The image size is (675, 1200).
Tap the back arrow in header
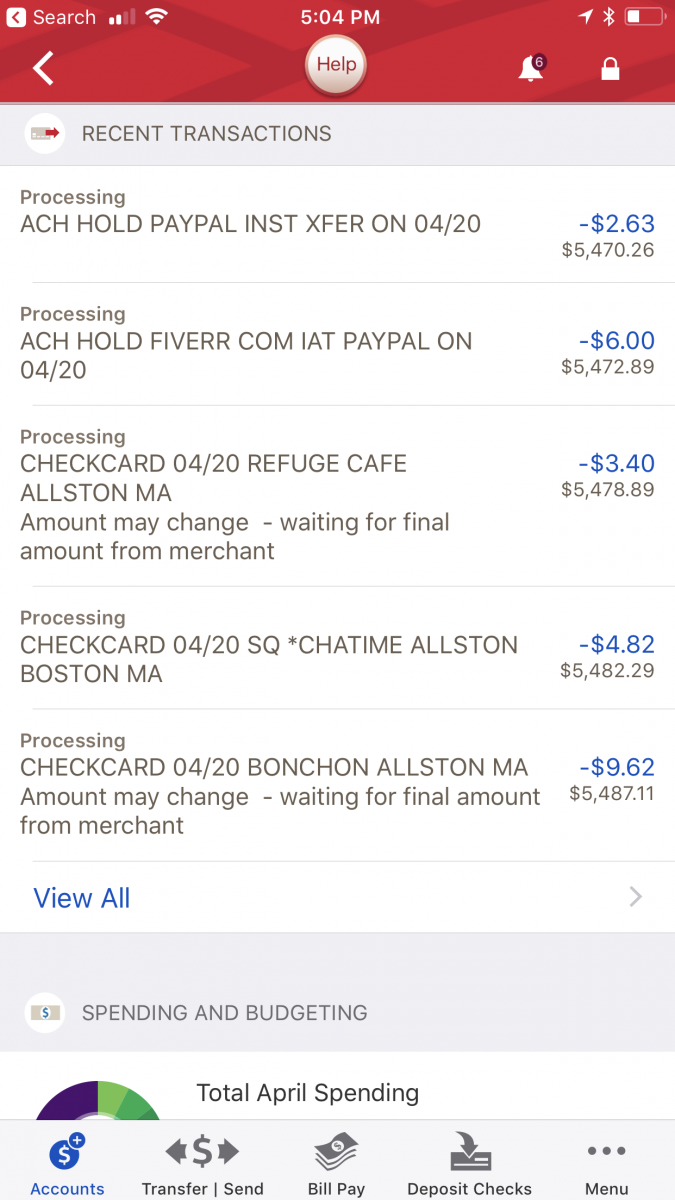44,68
